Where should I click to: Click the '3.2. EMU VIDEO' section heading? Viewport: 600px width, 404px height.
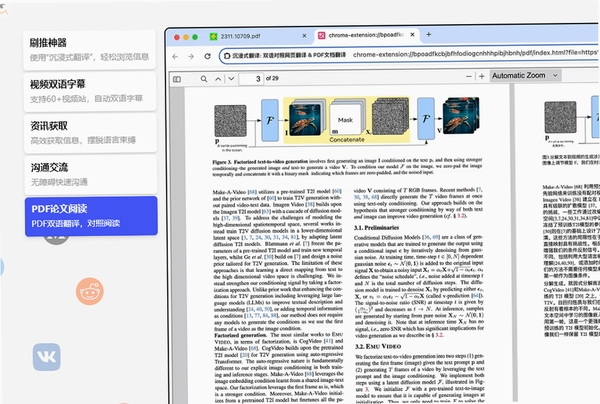coord(378,346)
